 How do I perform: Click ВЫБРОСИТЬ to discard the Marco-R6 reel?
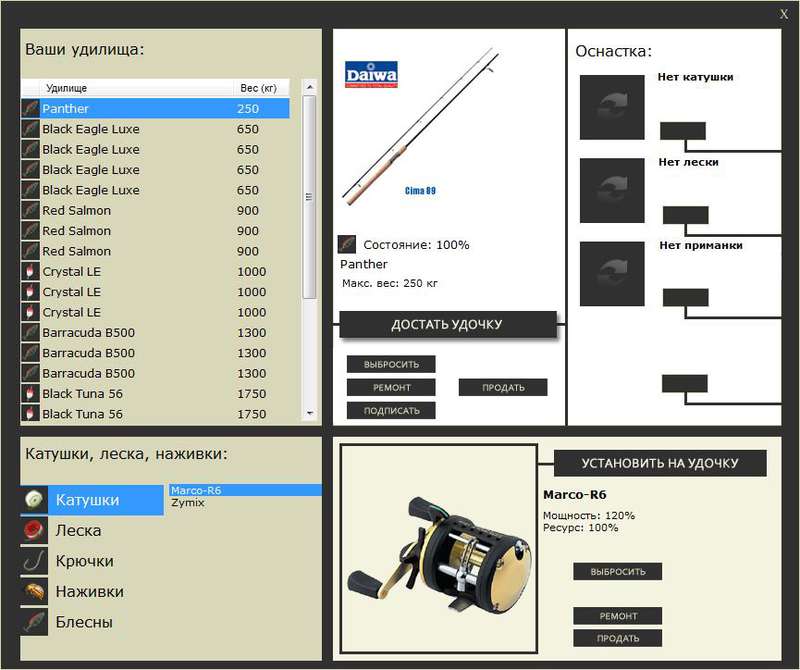(618, 572)
